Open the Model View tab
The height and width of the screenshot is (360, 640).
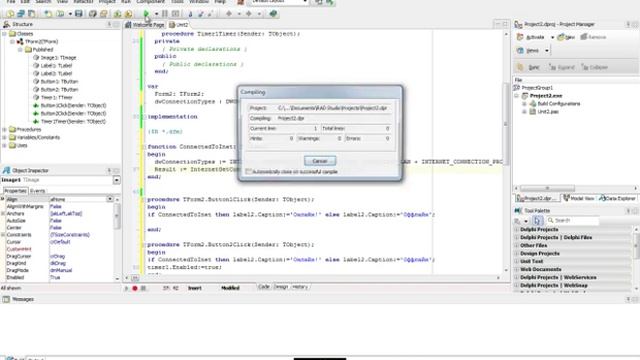pos(578,198)
